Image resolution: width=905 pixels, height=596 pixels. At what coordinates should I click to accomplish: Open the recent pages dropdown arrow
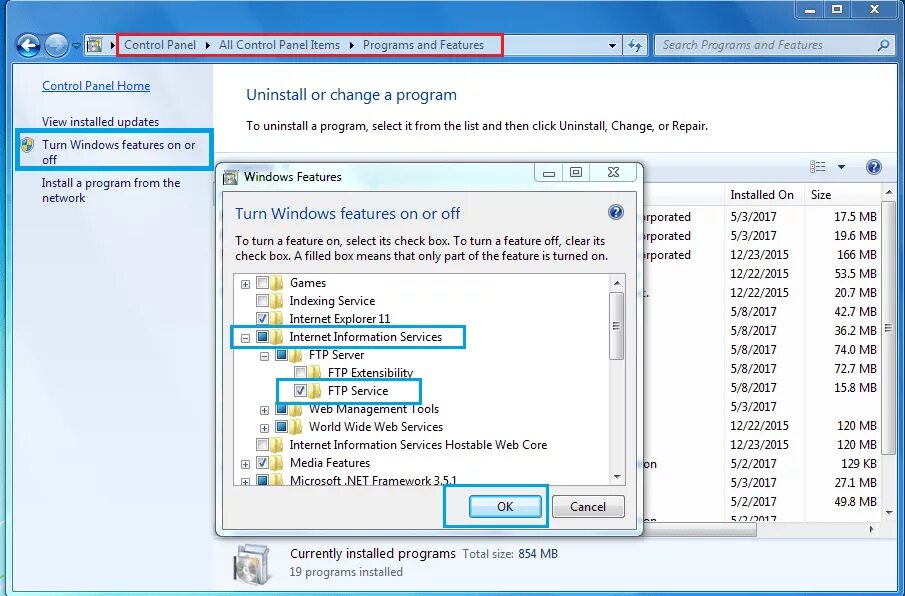(76, 46)
